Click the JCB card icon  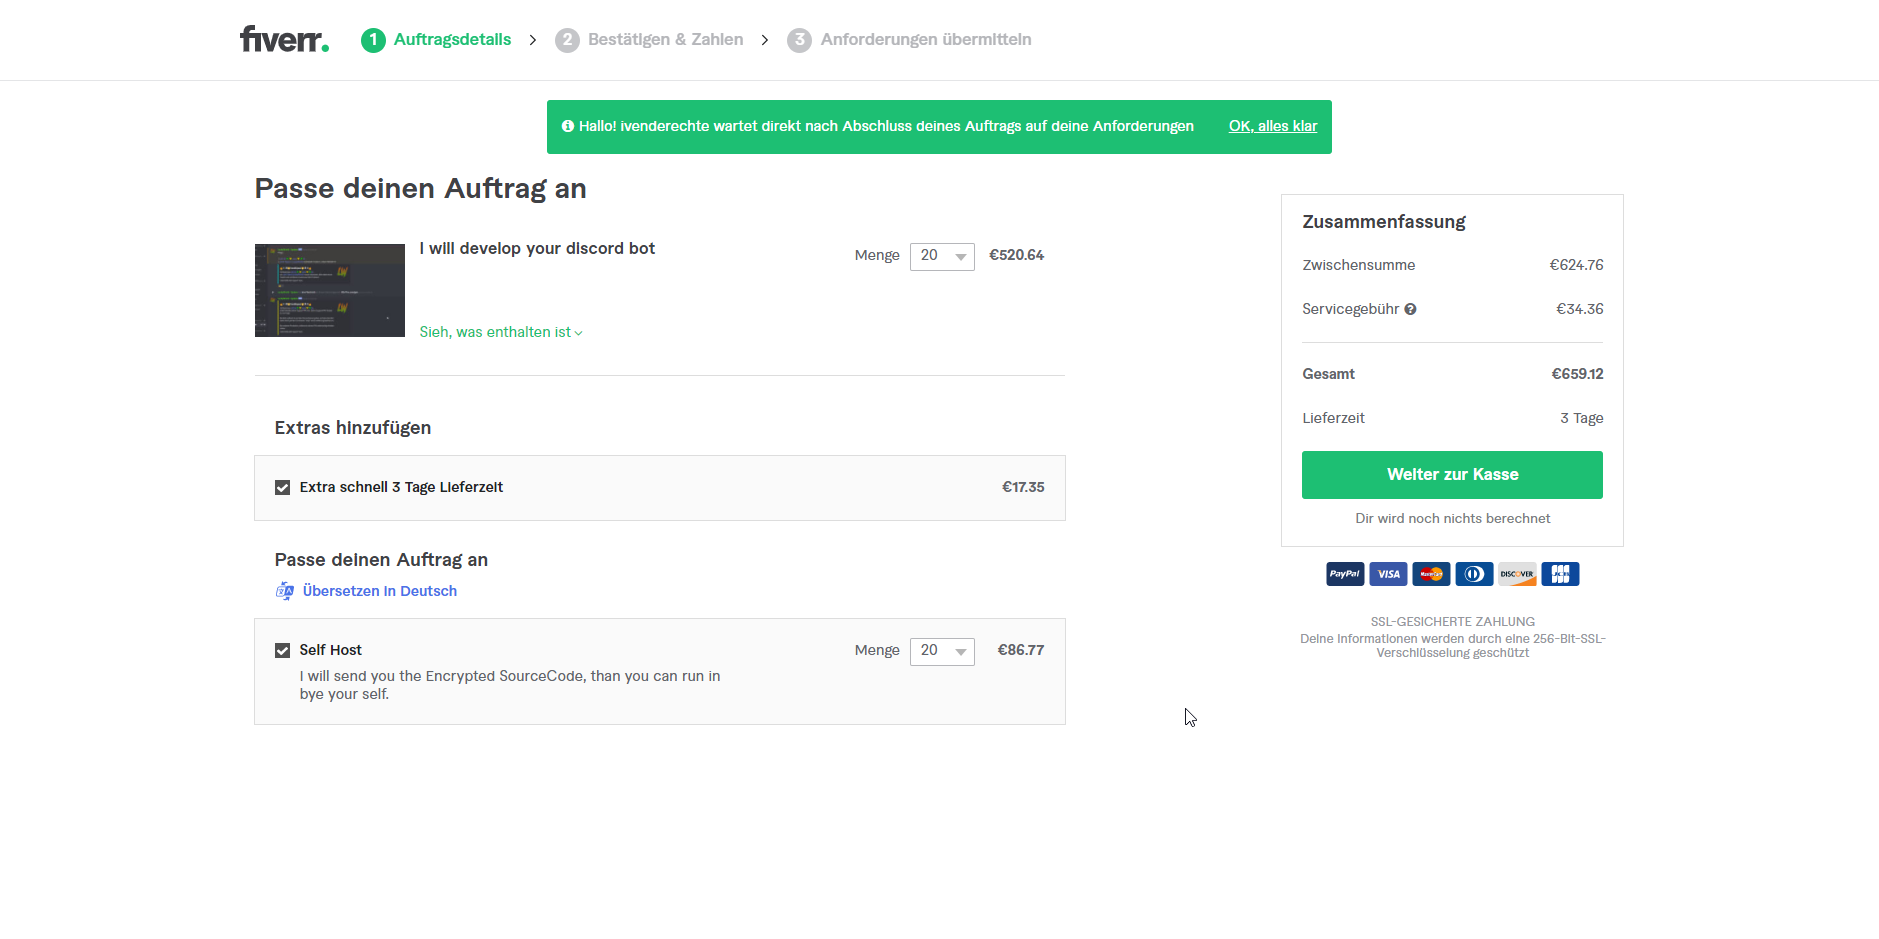[x=1560, y=574]
